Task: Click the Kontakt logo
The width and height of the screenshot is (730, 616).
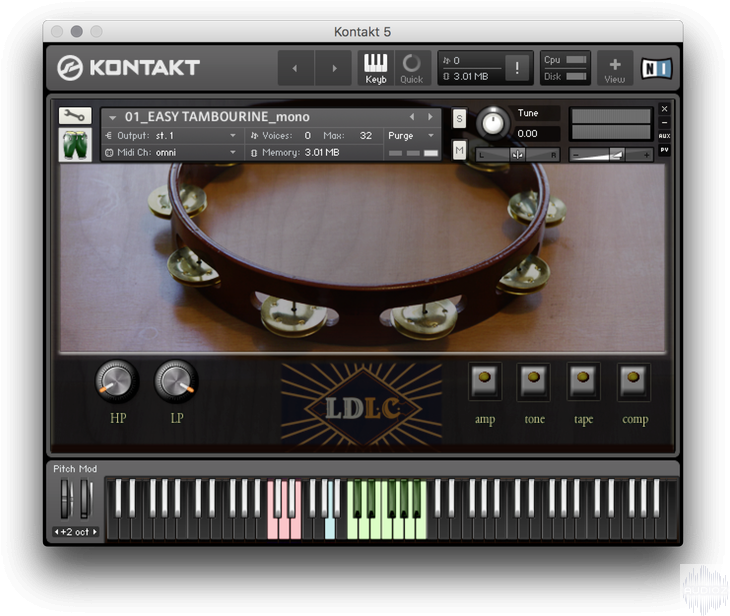Action: pos(128,68)
